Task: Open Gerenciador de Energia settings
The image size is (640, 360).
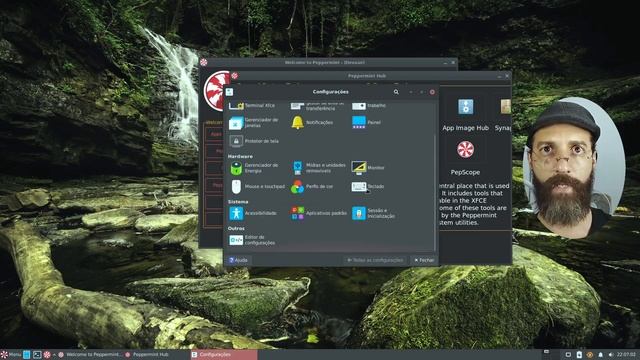Action: click(x=253, y=168)
